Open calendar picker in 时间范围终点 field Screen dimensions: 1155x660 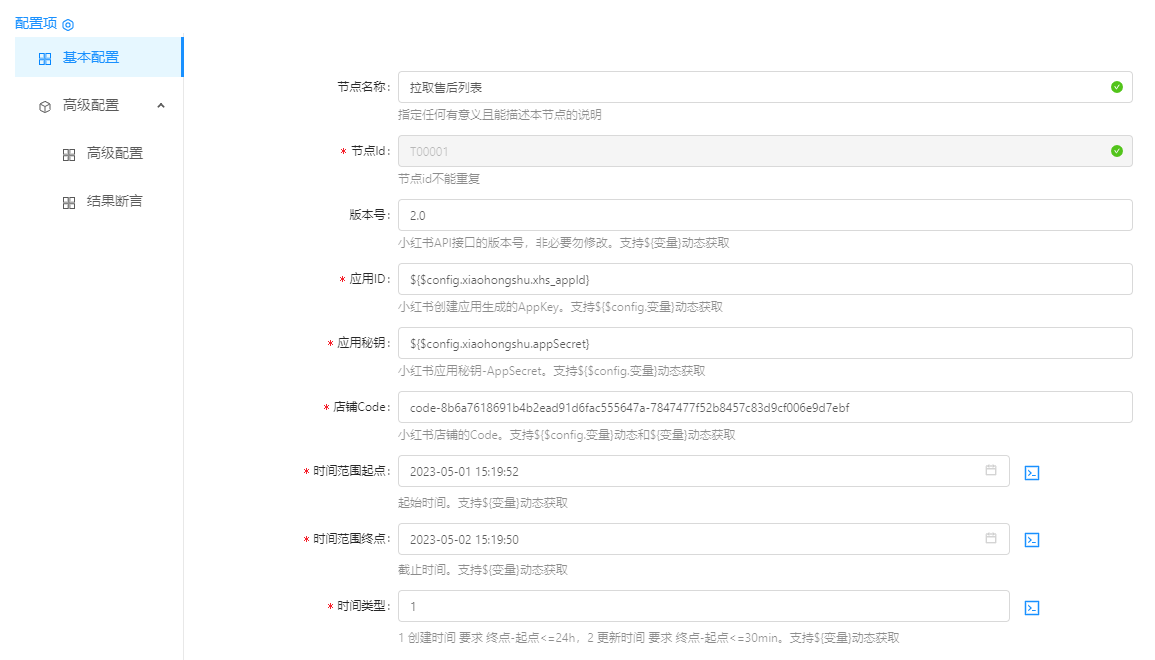point(991,538)
